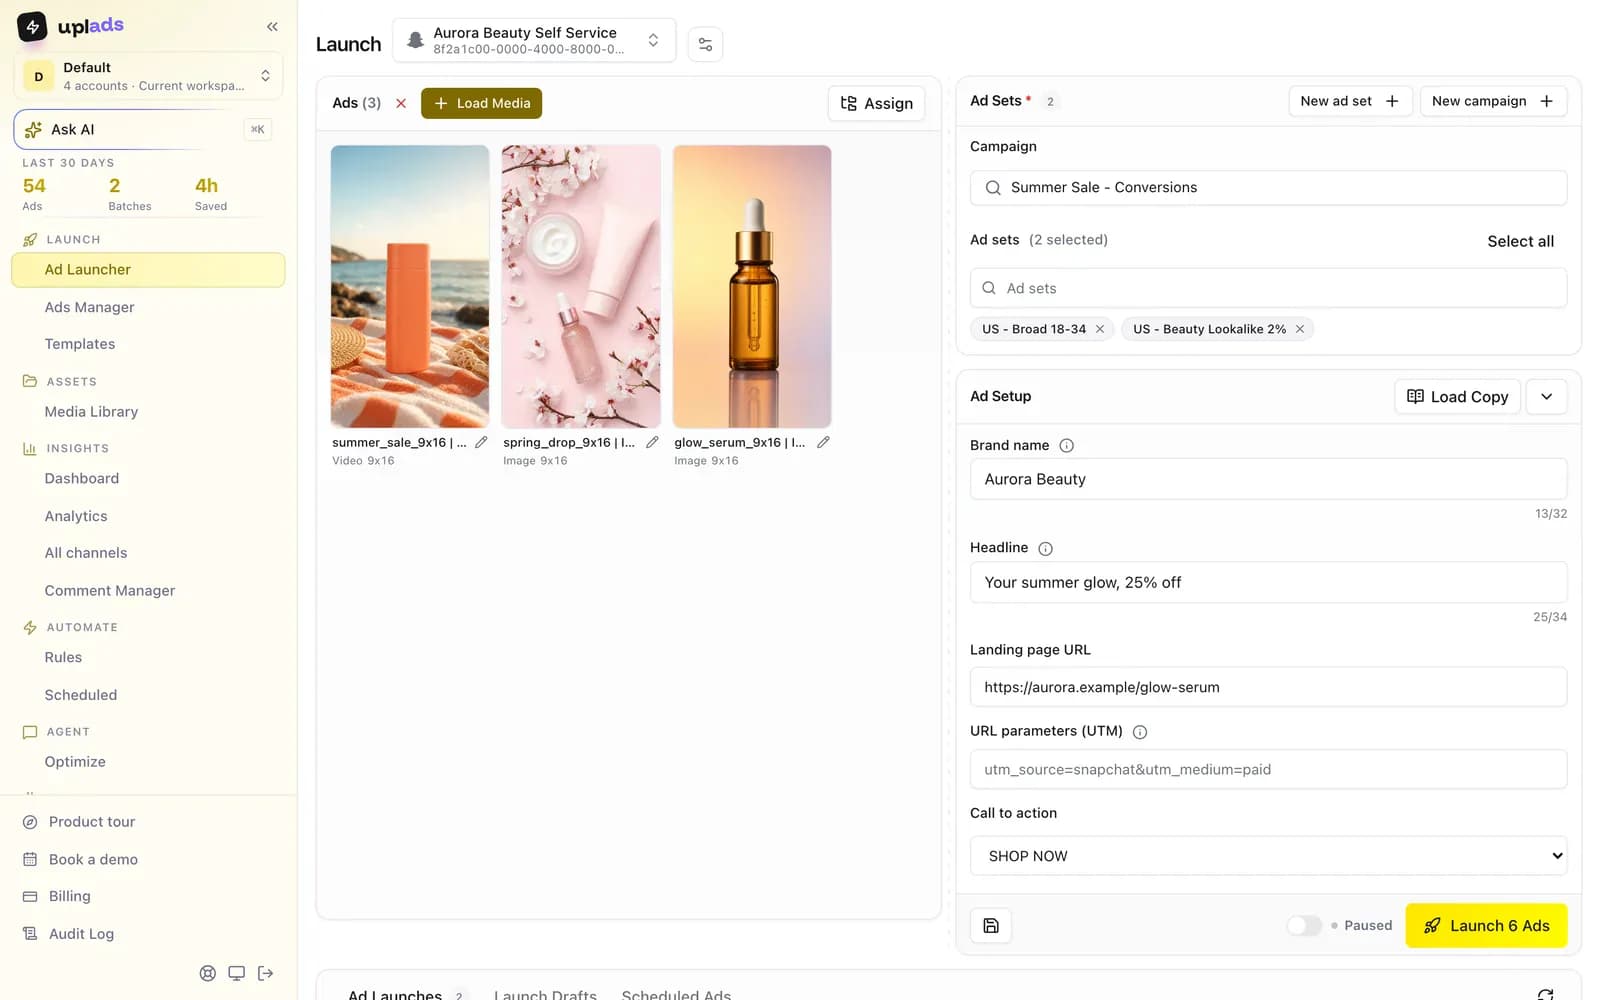Open Aurora Beauty Self Service account selector
Viewport: 1600px width, 1000px height.
click(x=534, y=41)
